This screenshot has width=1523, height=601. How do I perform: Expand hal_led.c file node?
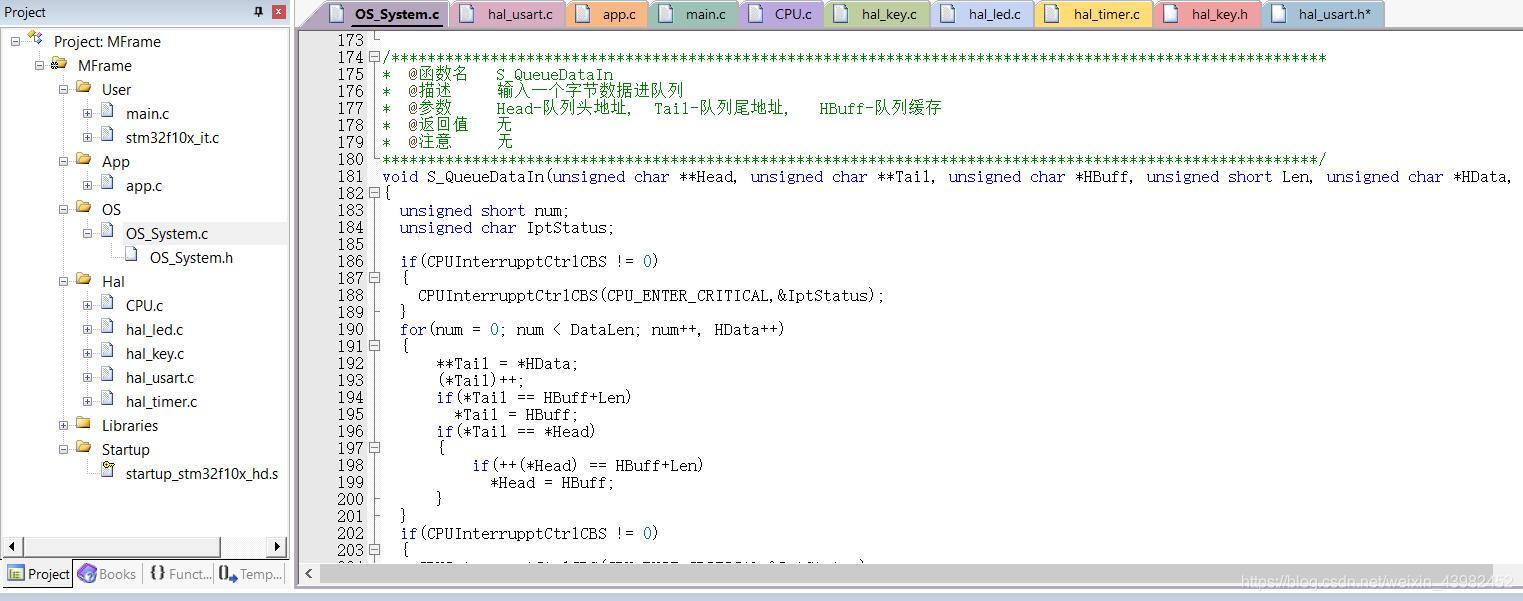tap(87, 330)
